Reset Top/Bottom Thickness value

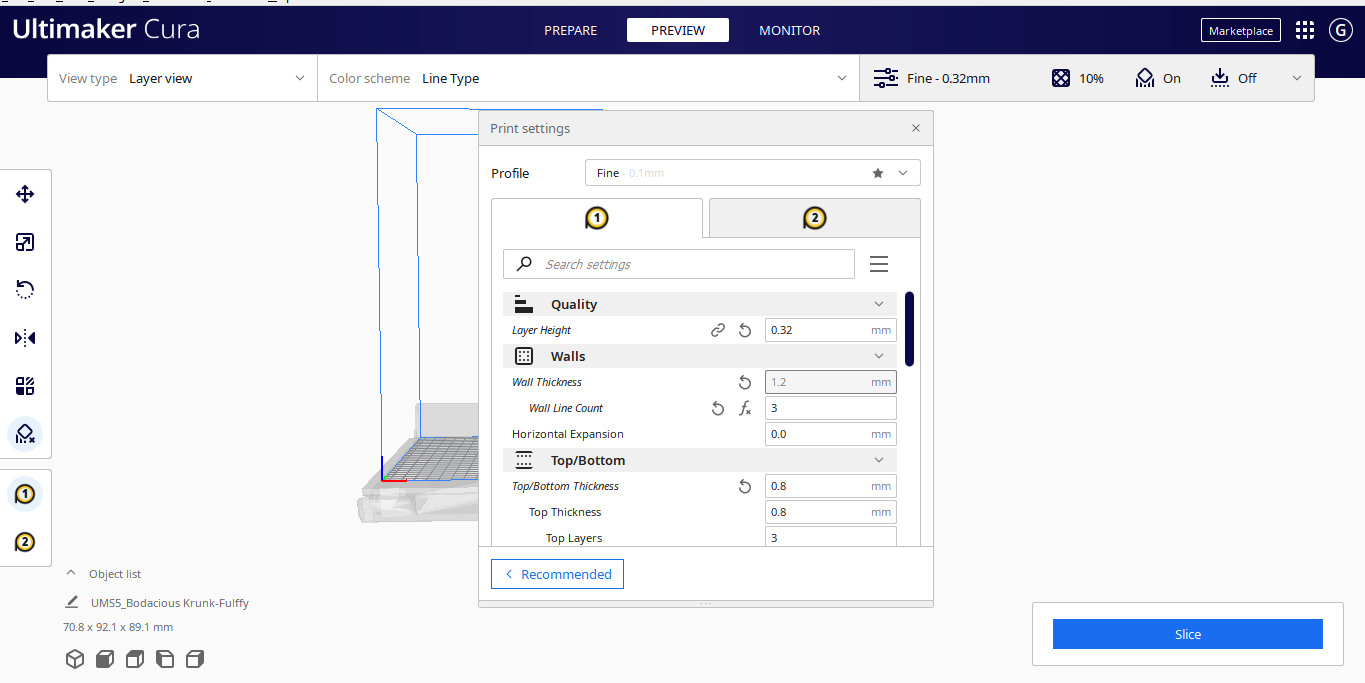click(x=745, y=486)
